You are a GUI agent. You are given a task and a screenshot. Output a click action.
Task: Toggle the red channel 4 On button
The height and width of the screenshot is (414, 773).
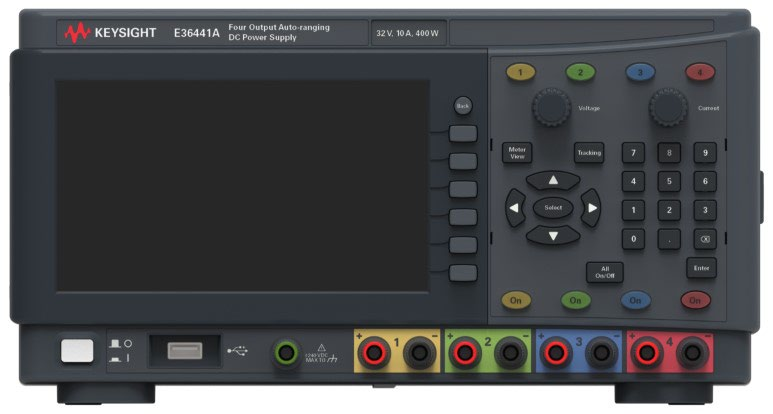[694, 299]
